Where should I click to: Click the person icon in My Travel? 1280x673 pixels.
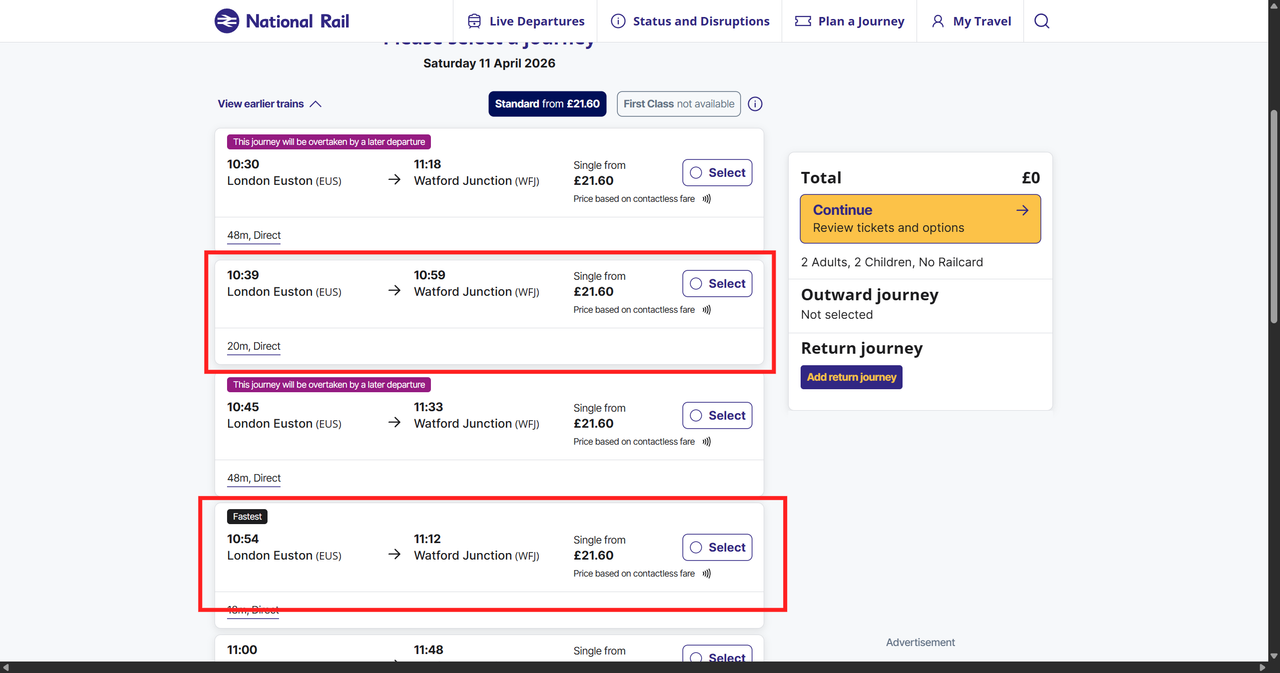pyautogui.click(x=938, y=21)
